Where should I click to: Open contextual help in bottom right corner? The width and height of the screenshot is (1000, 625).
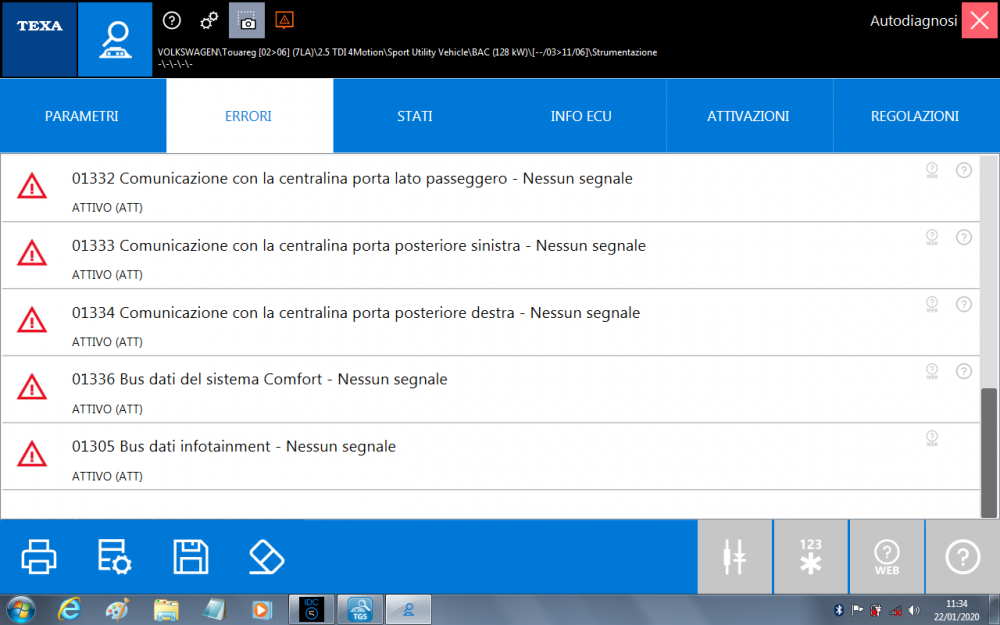962,557
